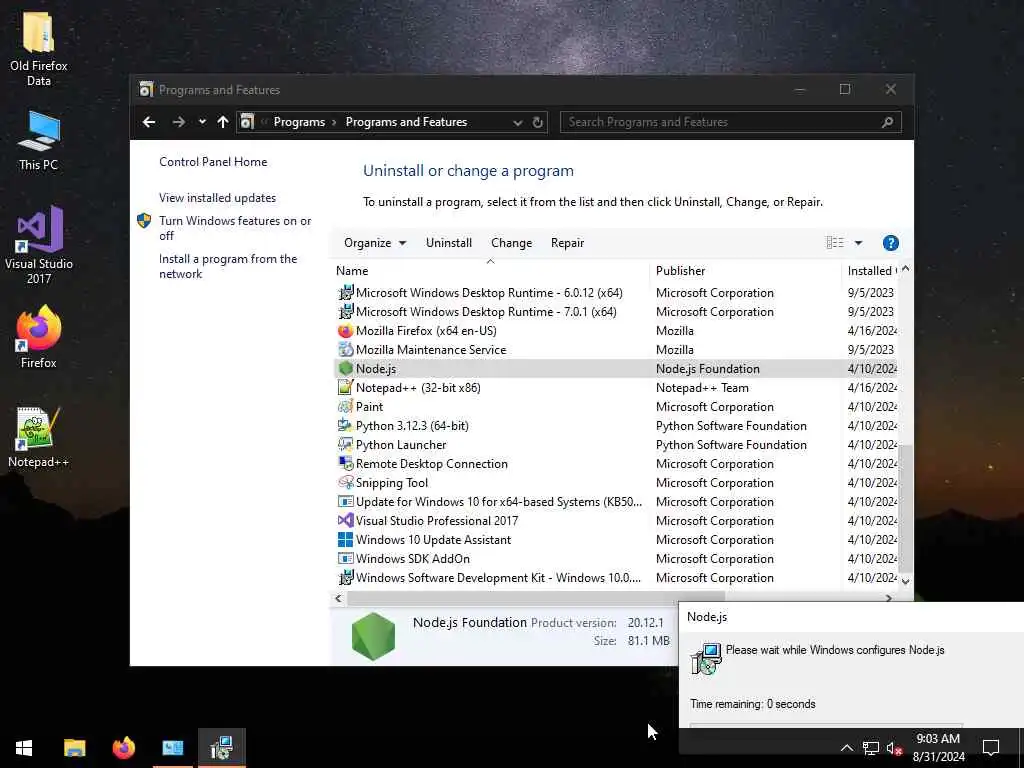Open the Control Panel taskbar window button
1024x768 pixels.
pyautogui.click(x=172, y=748)
